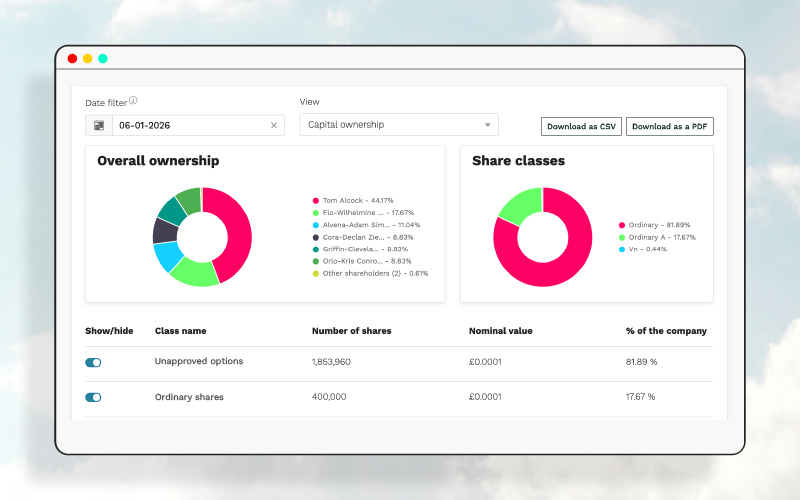Click Ordinary A legend green dot
Viewport: 800px width, 500px height.
click(x=622, y=237)
